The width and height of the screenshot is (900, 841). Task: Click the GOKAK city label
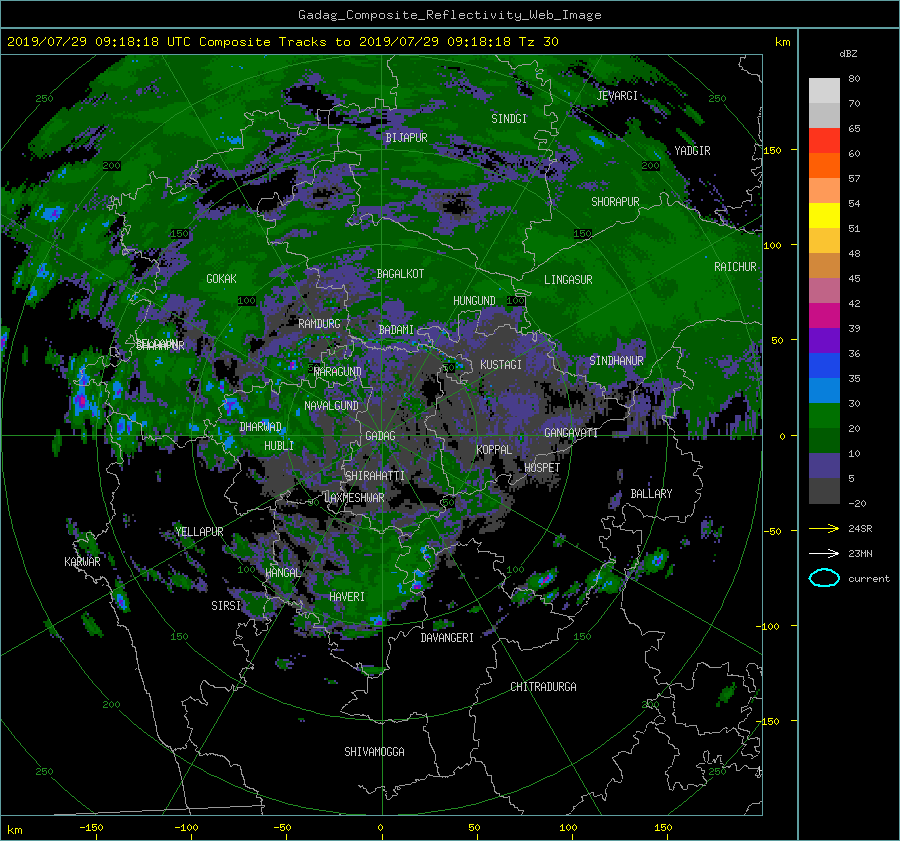pos(221,278)
